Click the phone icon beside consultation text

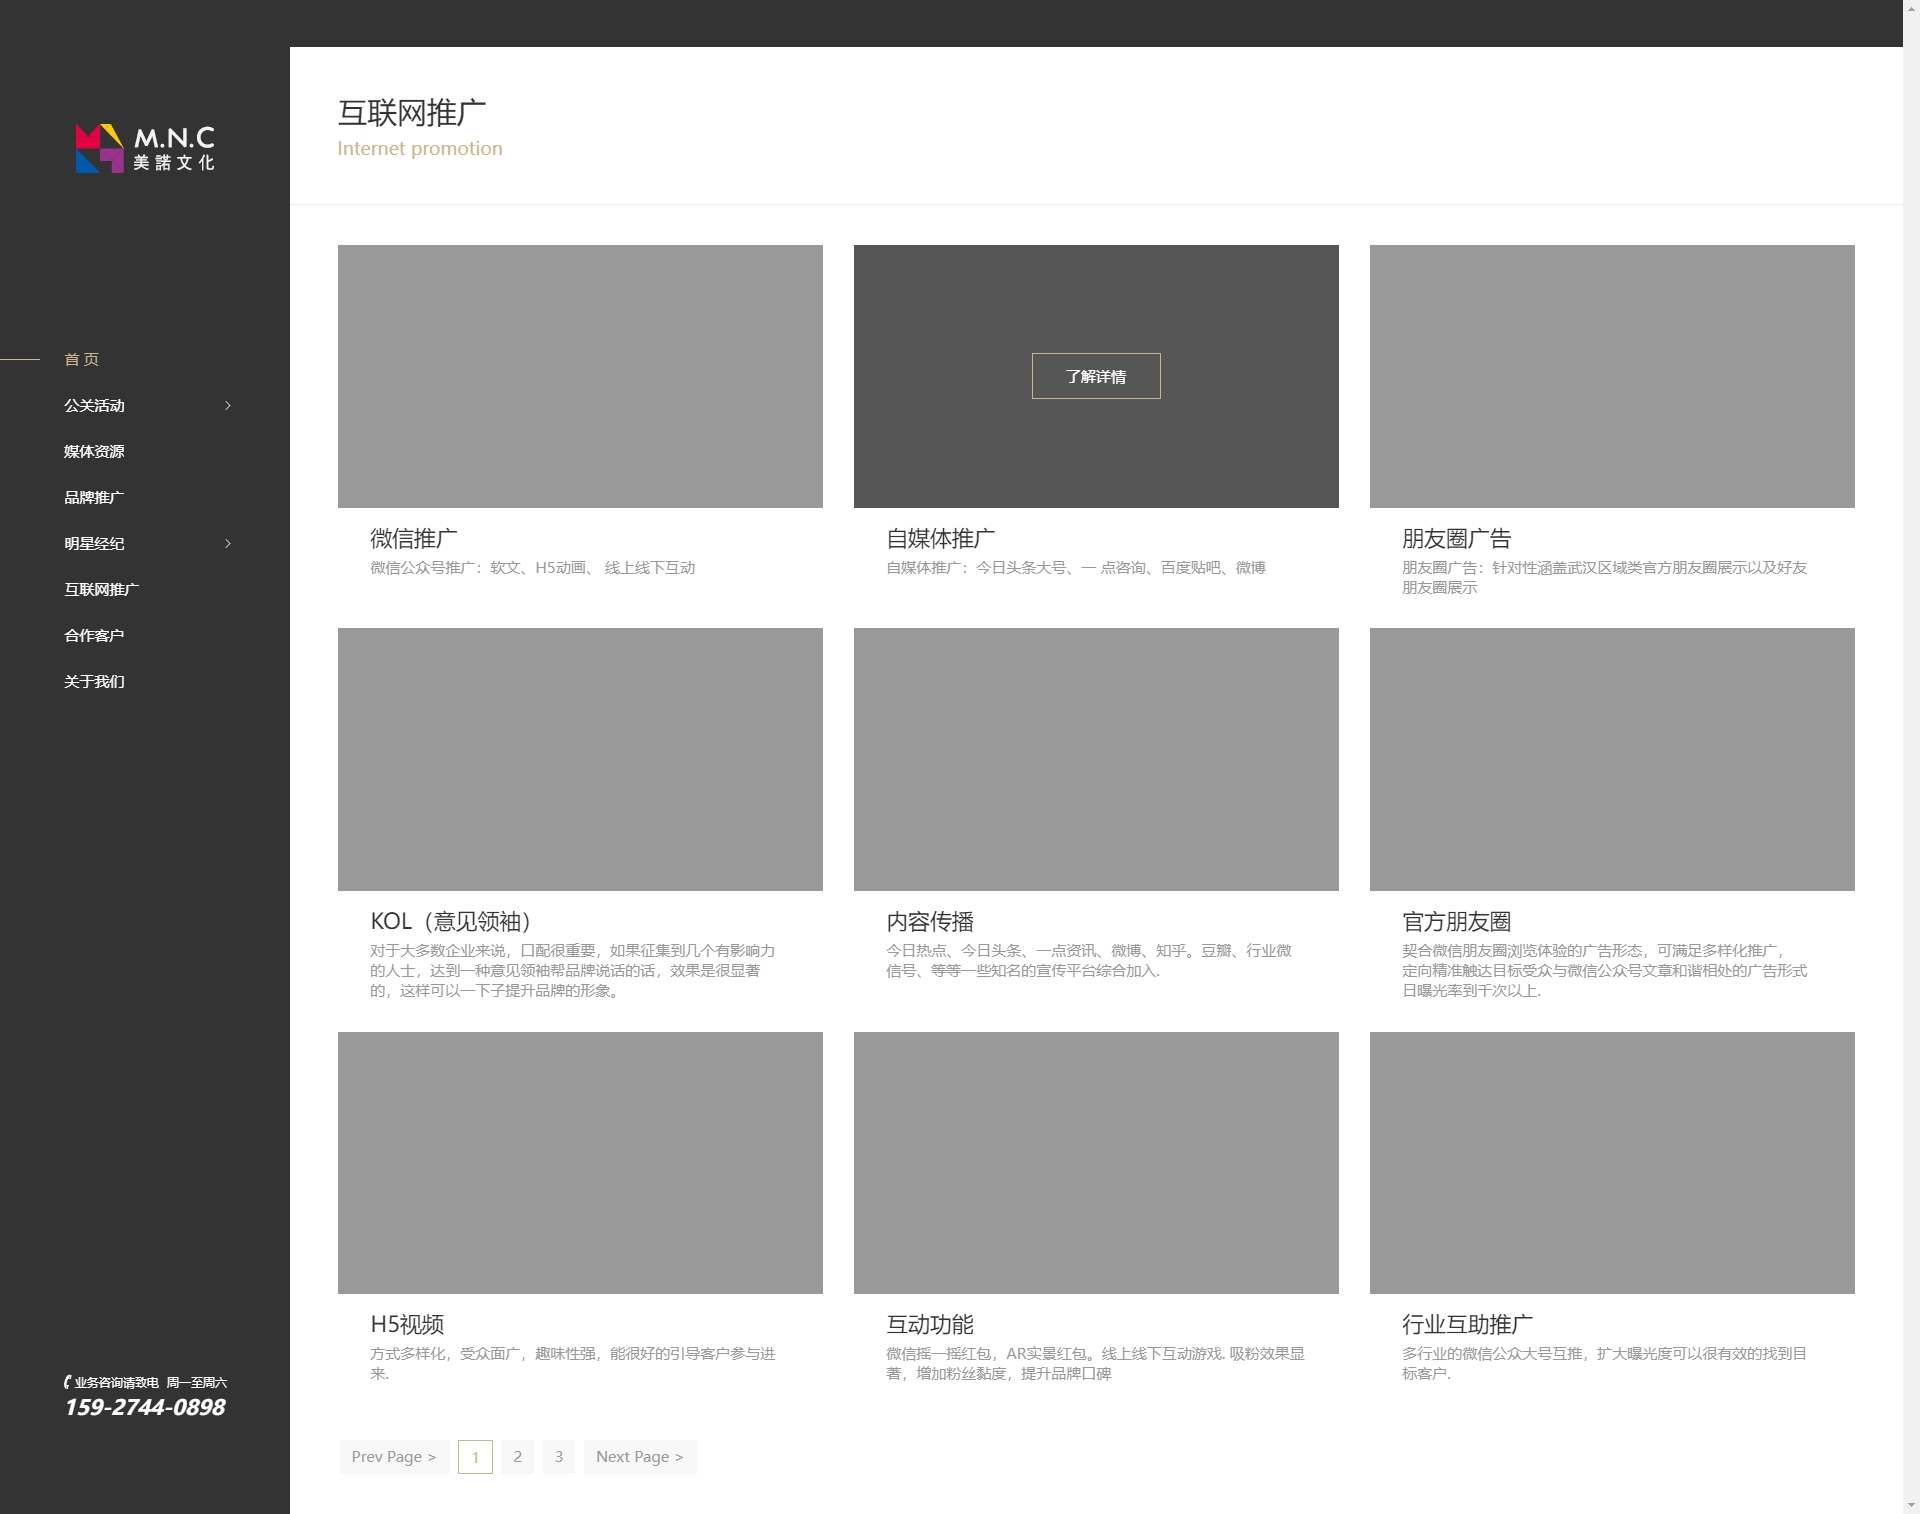pos(67,1382)
